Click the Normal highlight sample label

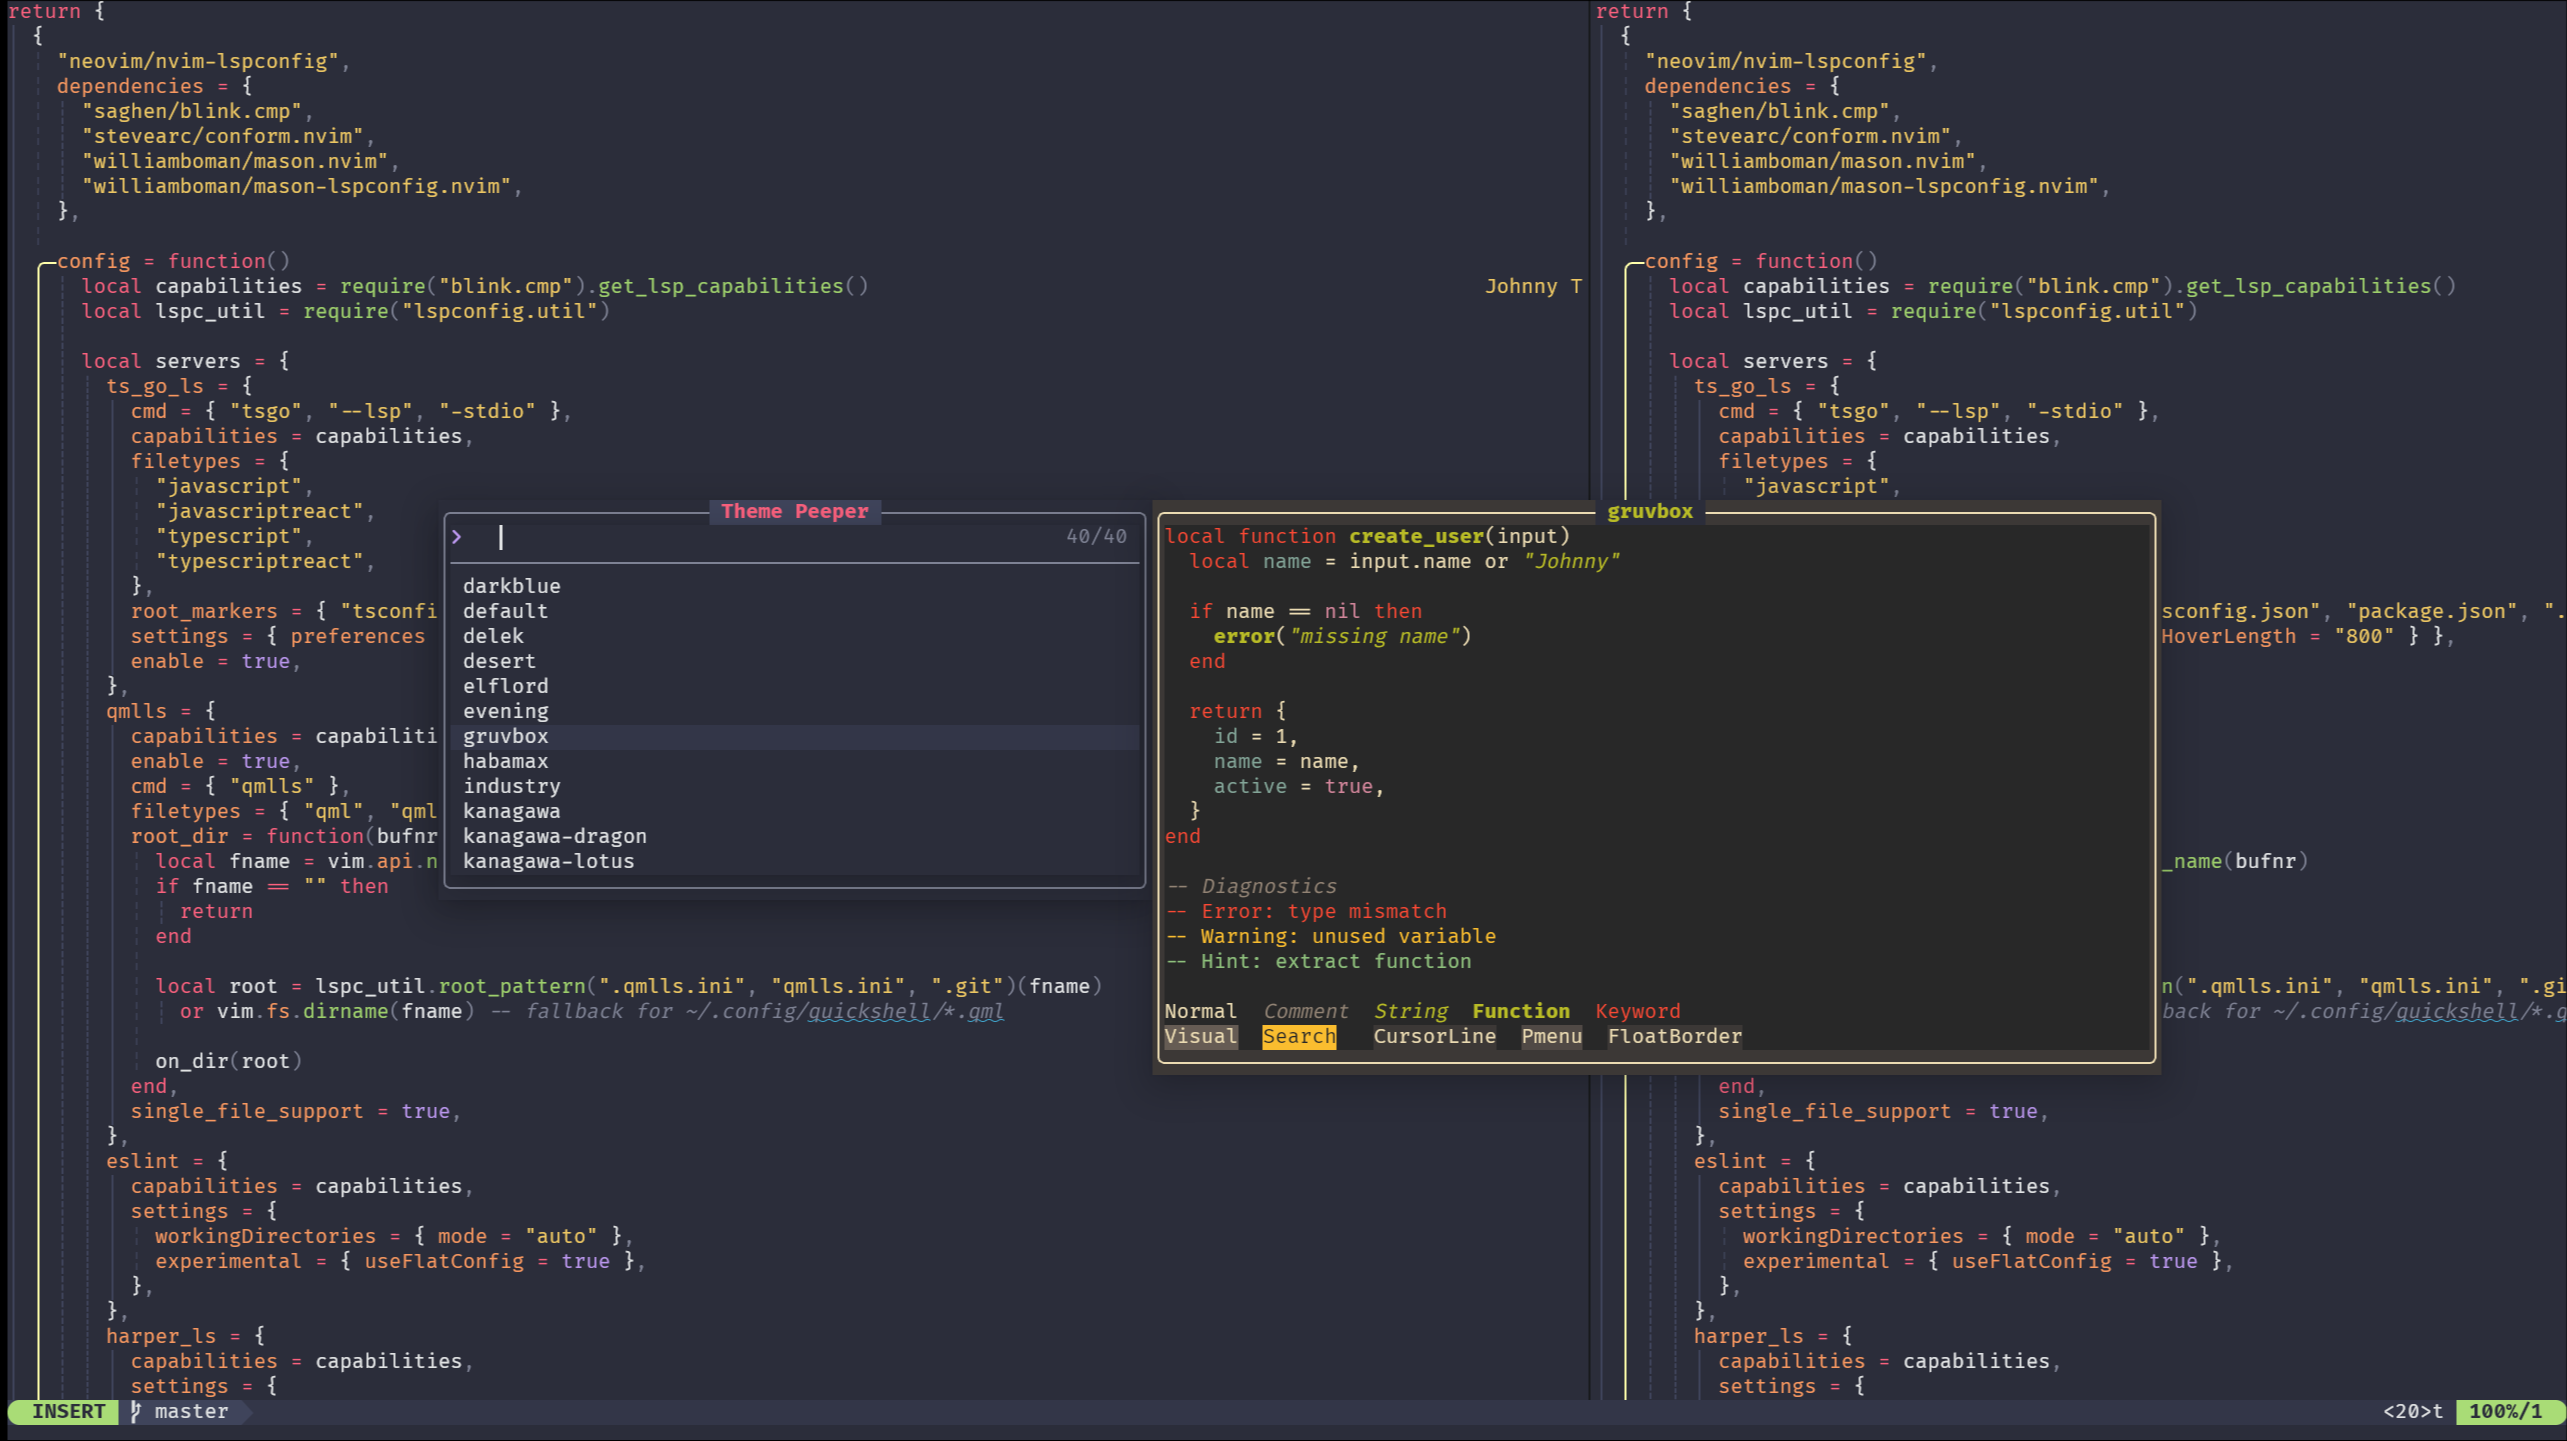coord(1200,1011)
